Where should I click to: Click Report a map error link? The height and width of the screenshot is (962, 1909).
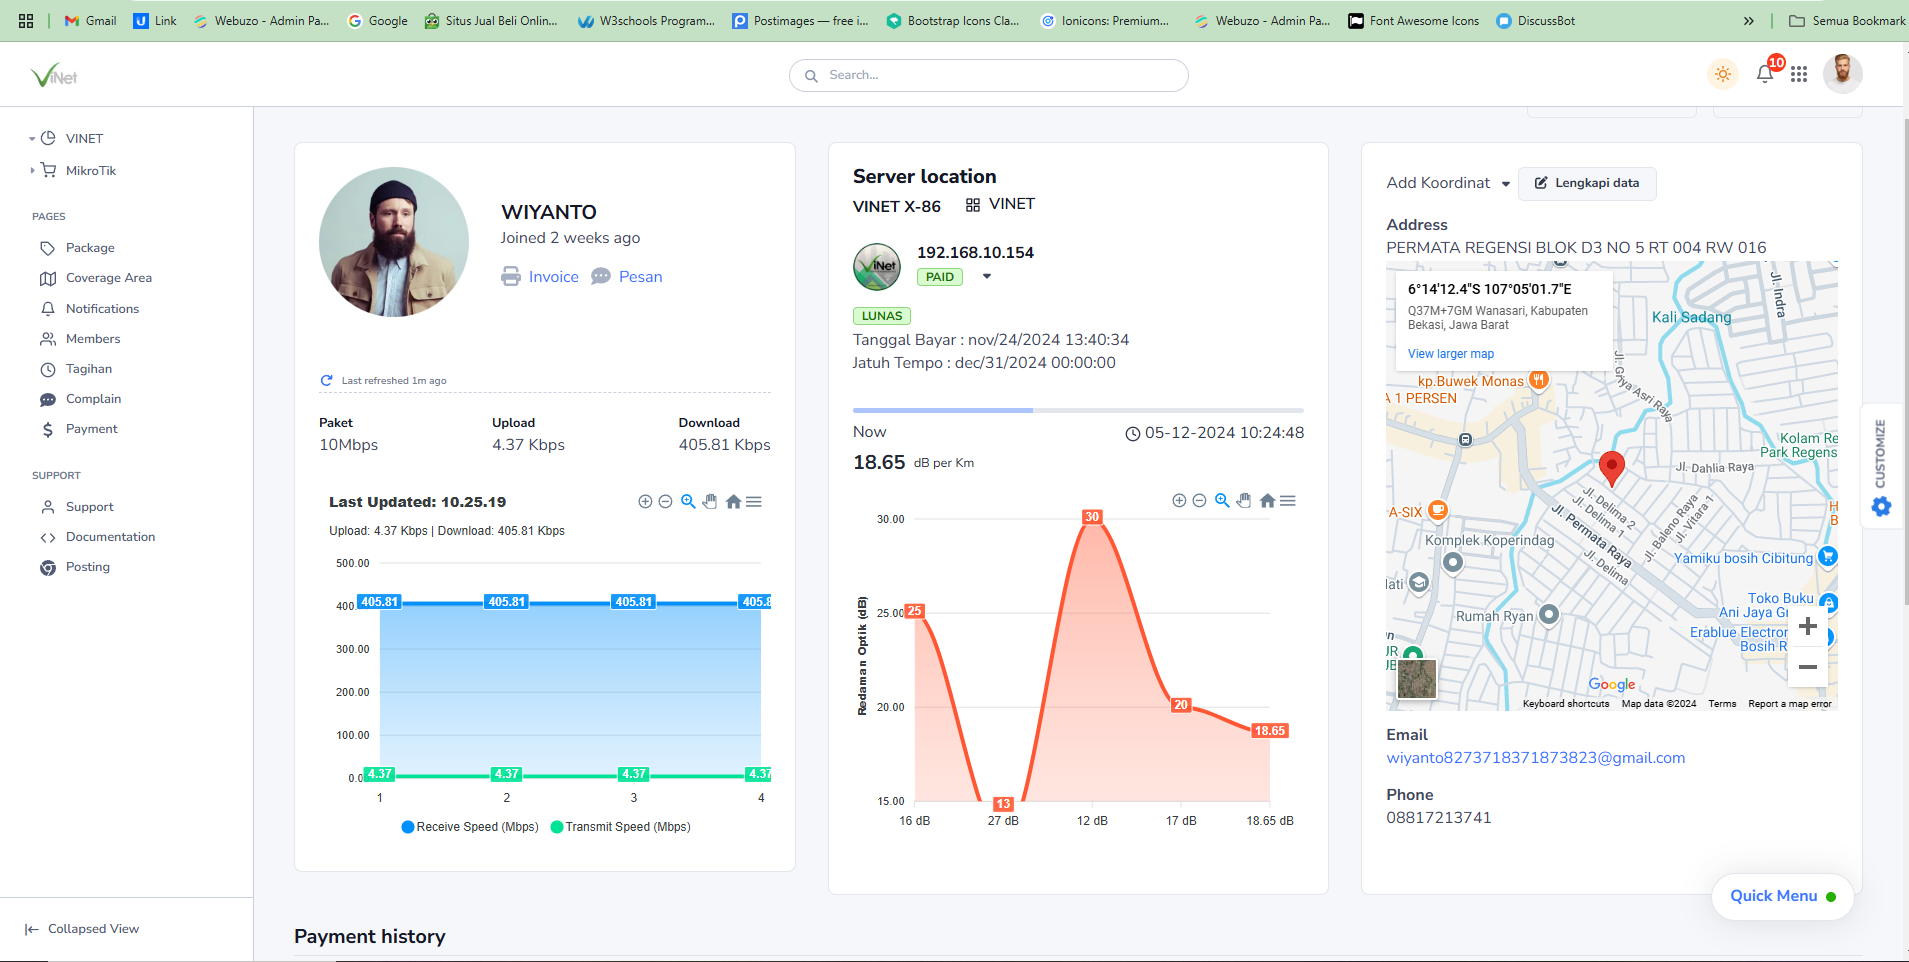tap(1790, 704)
